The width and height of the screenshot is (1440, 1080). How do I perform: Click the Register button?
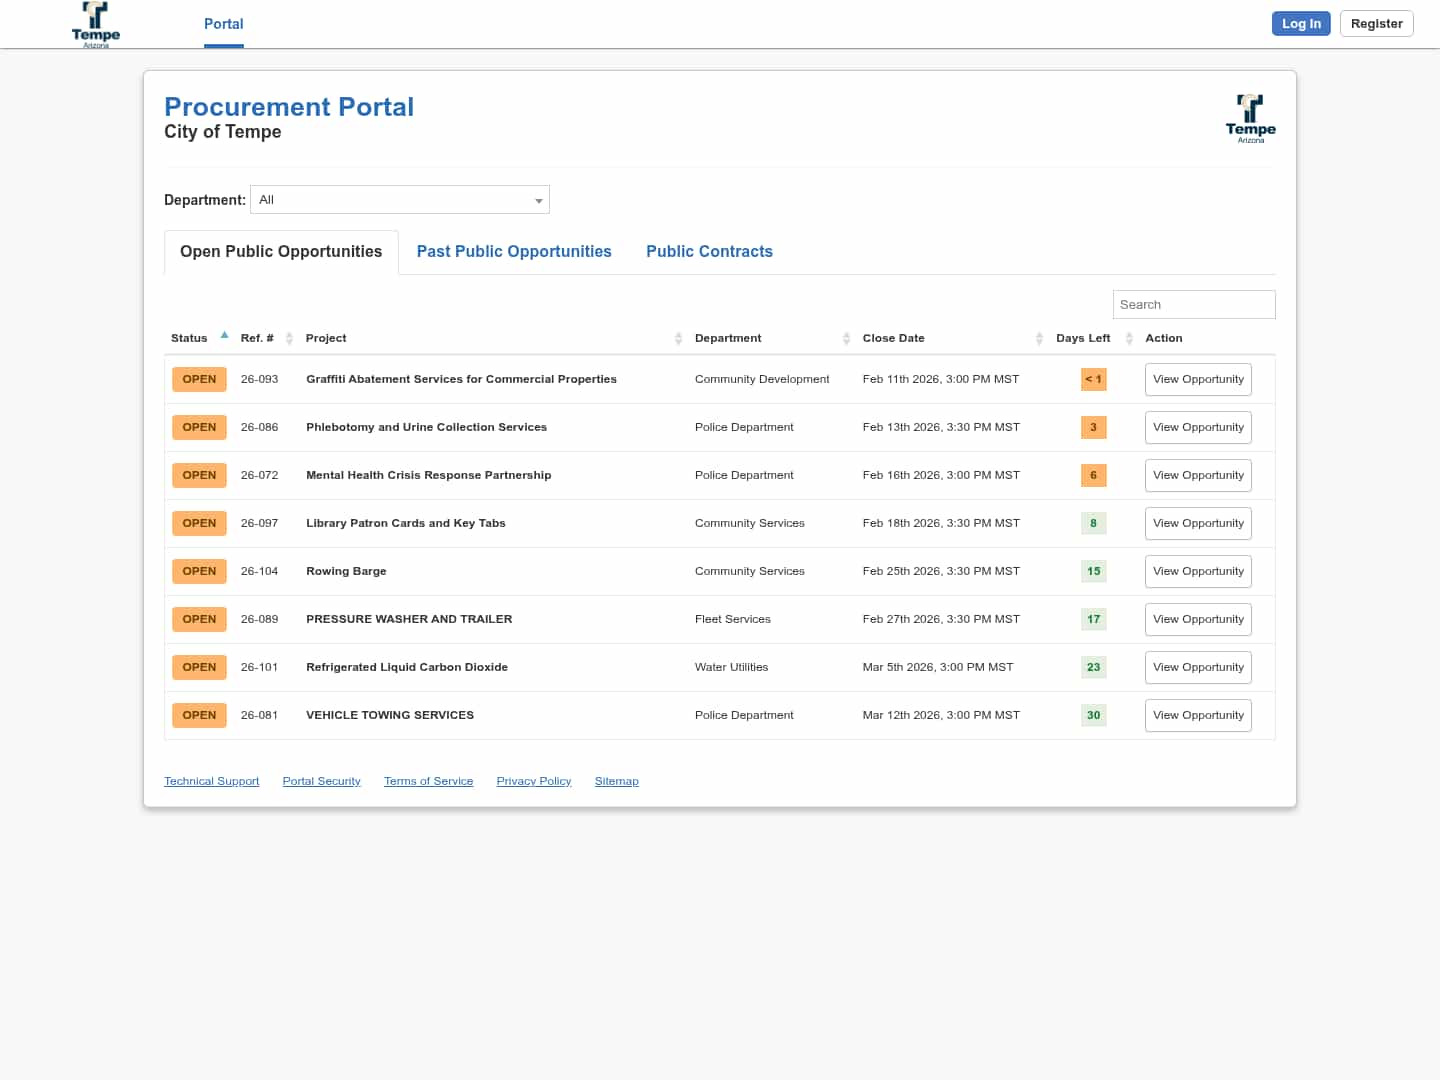point(1376,24)
